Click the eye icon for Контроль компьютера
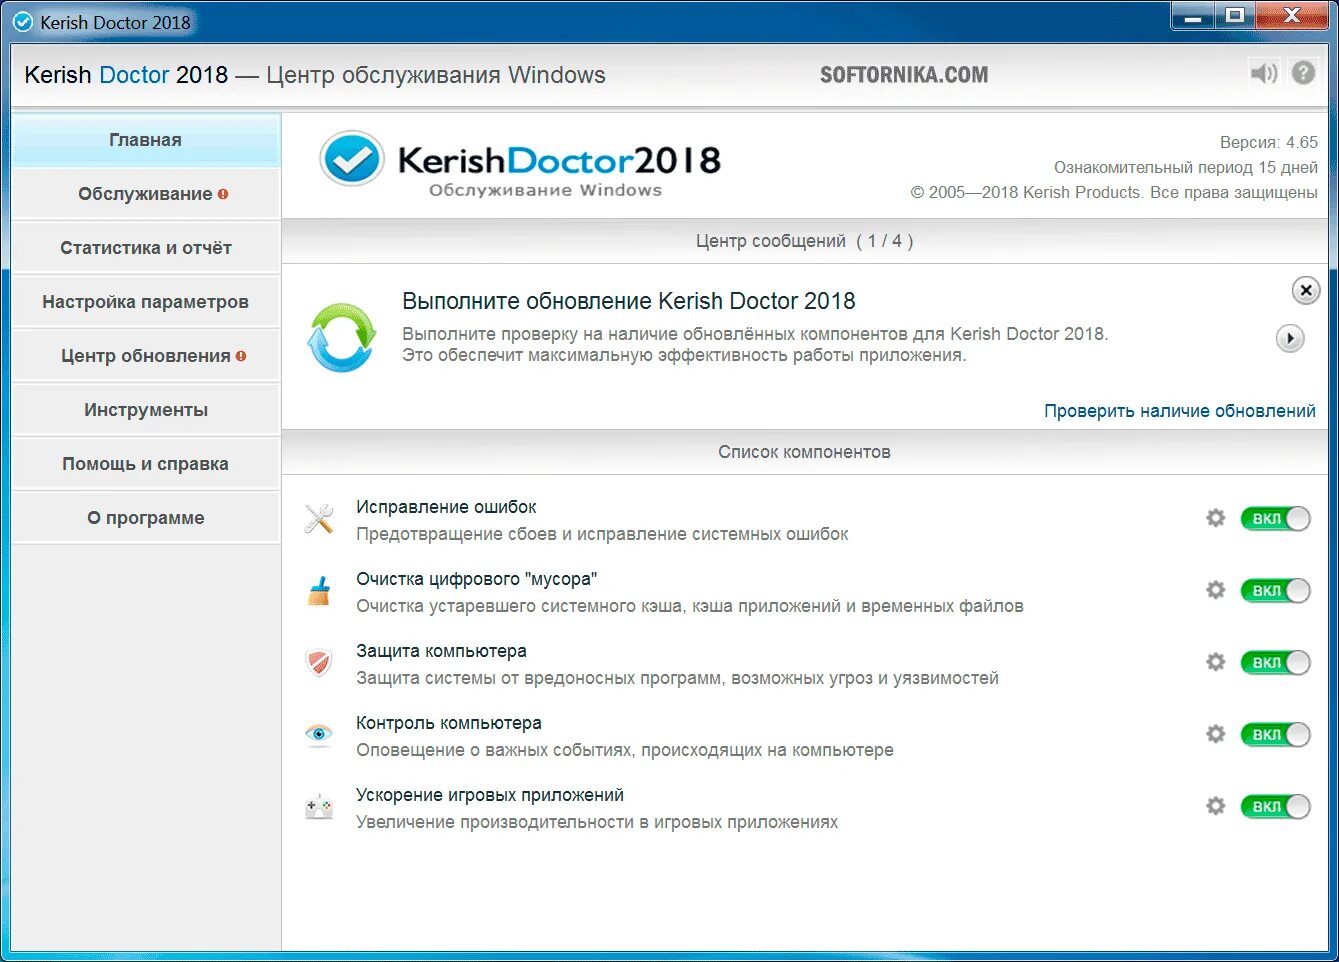1339x962 pixels. (318, 734)
